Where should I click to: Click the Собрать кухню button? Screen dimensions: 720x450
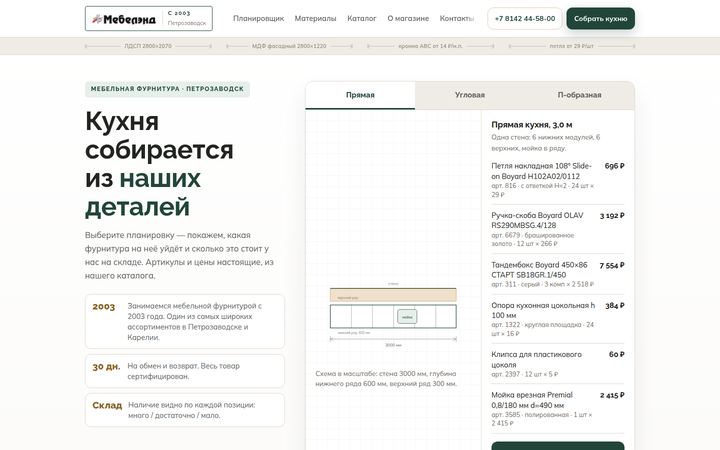click(x=600, y=18)
